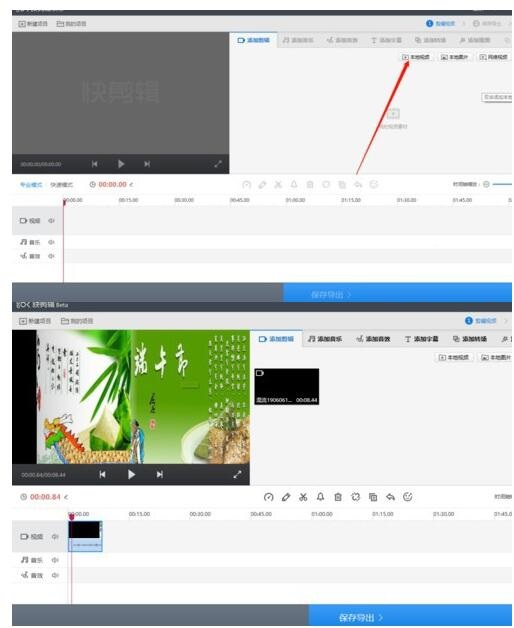Select the 添加剪辑 tab in lower window
Screen dimensions: 514x628
click(276, 339)
